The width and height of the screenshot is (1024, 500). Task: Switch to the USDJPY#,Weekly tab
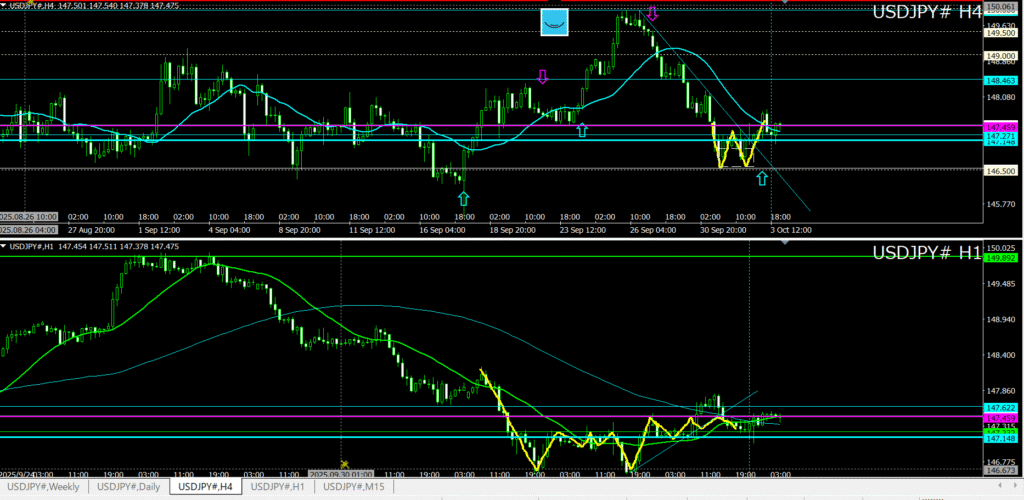pos(43,486)
